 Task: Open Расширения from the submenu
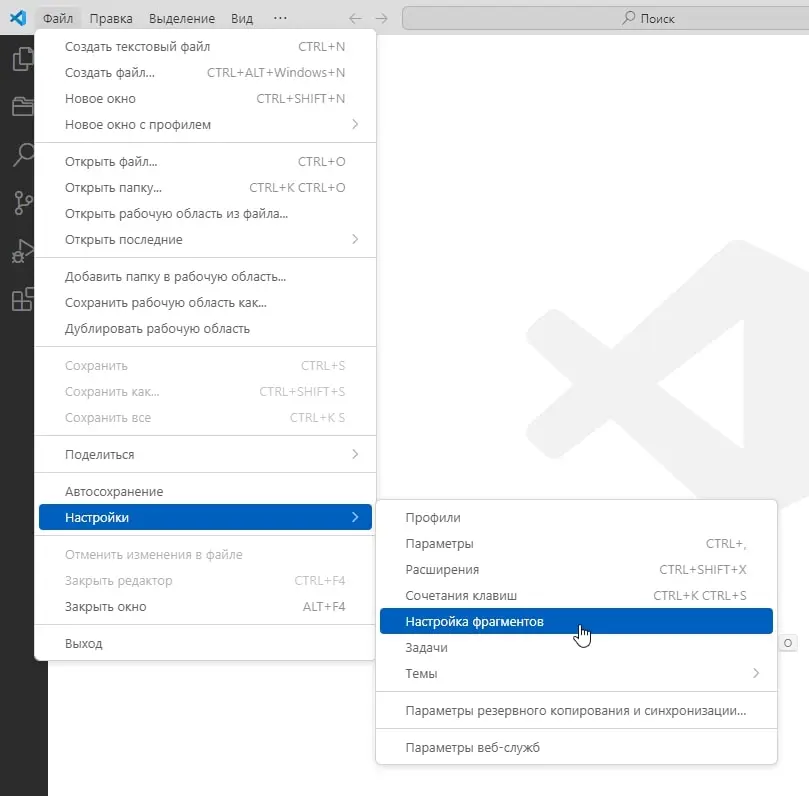tap(576, 570)
